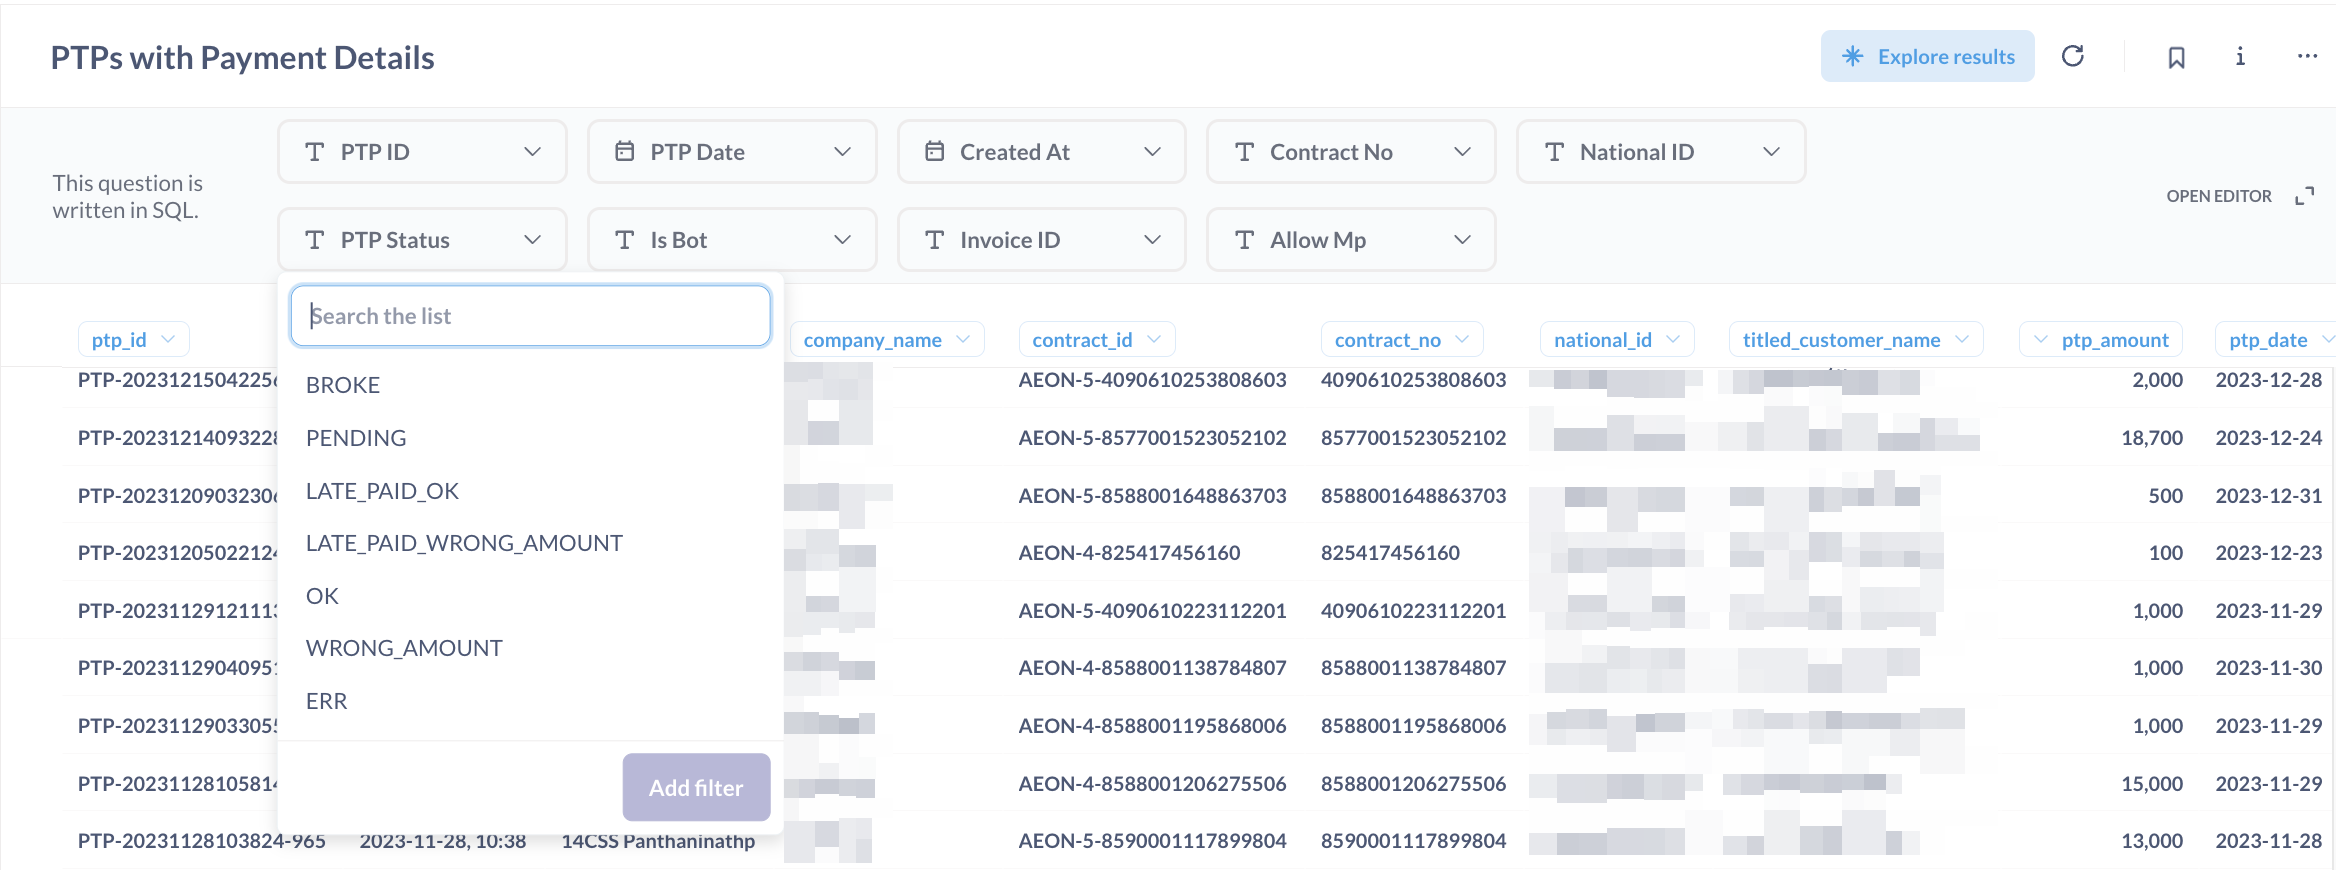Open the PTP Date filter dropdown
Image resolution: width=2336 pixels, height=870 pixels.
point(732,152)
